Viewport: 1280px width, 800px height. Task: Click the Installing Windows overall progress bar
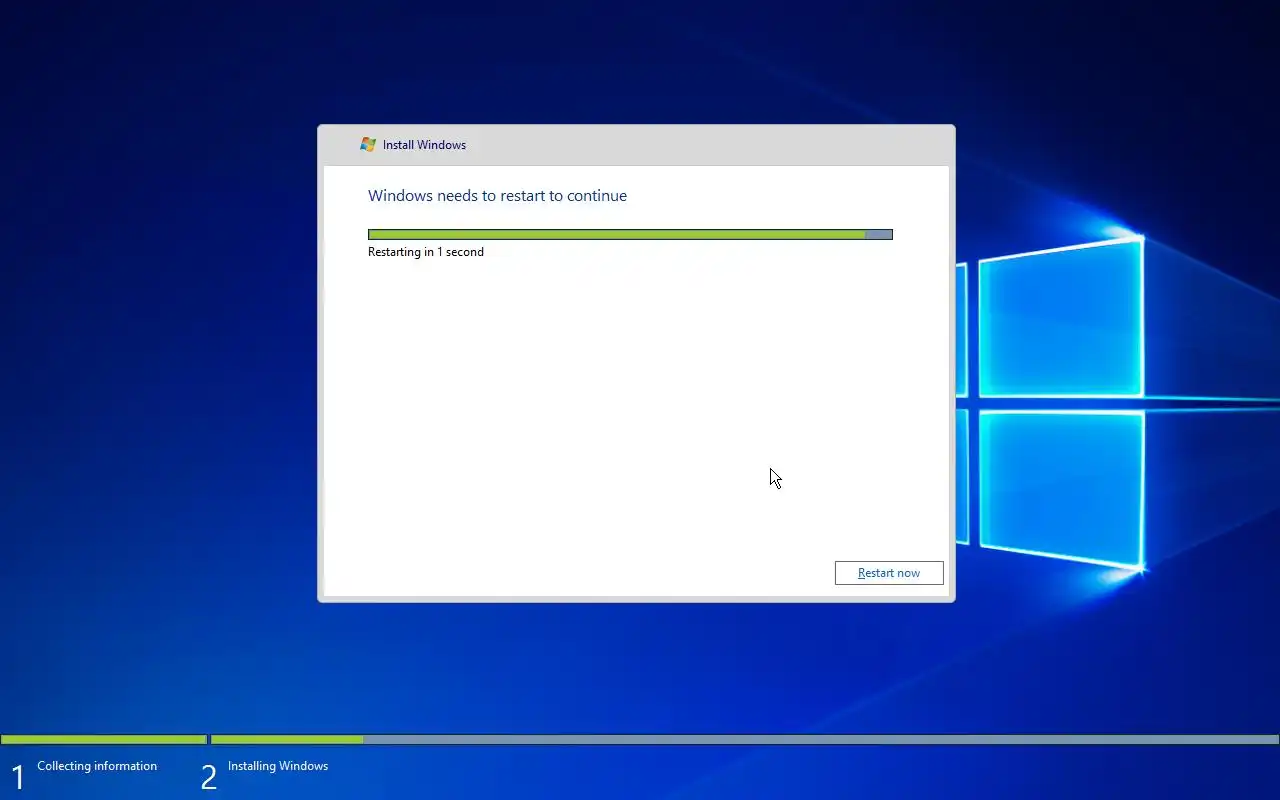745,740
